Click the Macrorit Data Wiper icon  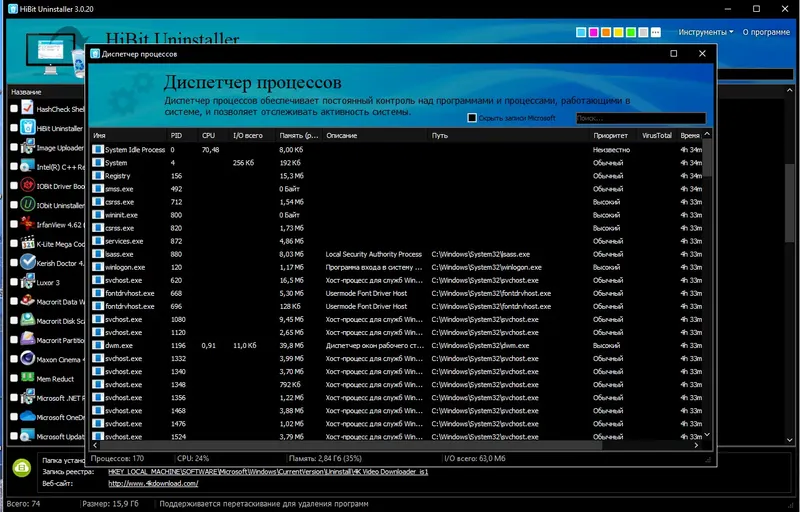click(x=28, y=301)
